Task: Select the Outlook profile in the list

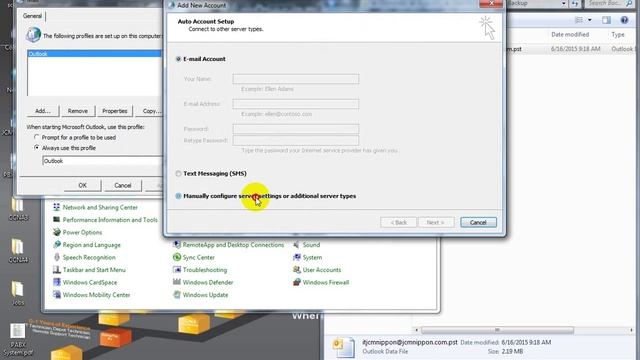Action: [x=94, y=54]
